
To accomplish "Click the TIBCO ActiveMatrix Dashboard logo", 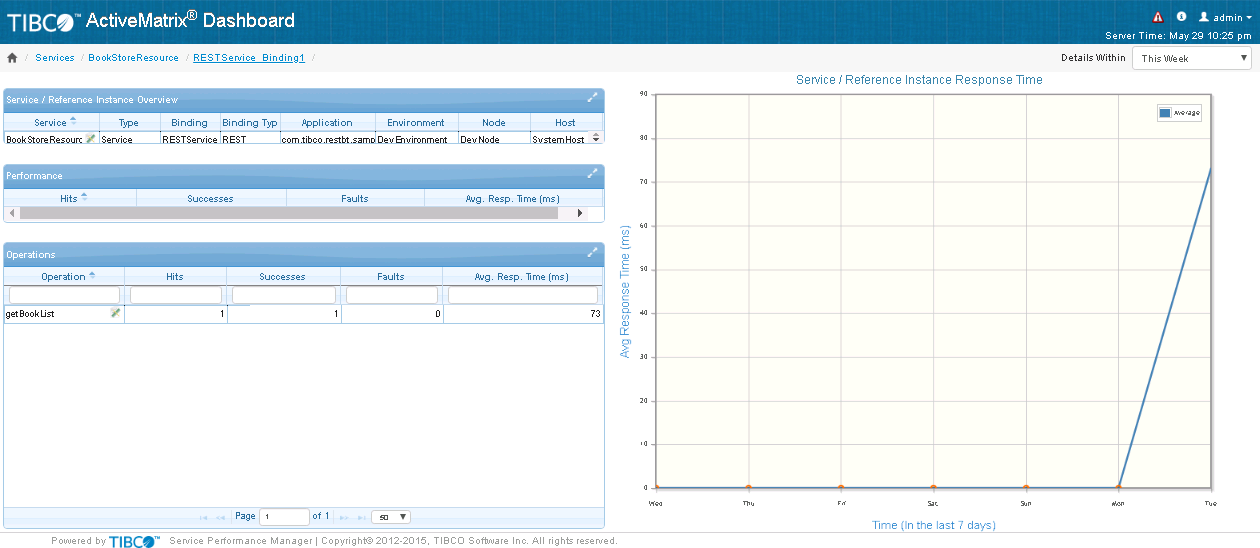I will click(x=151, y=21).
